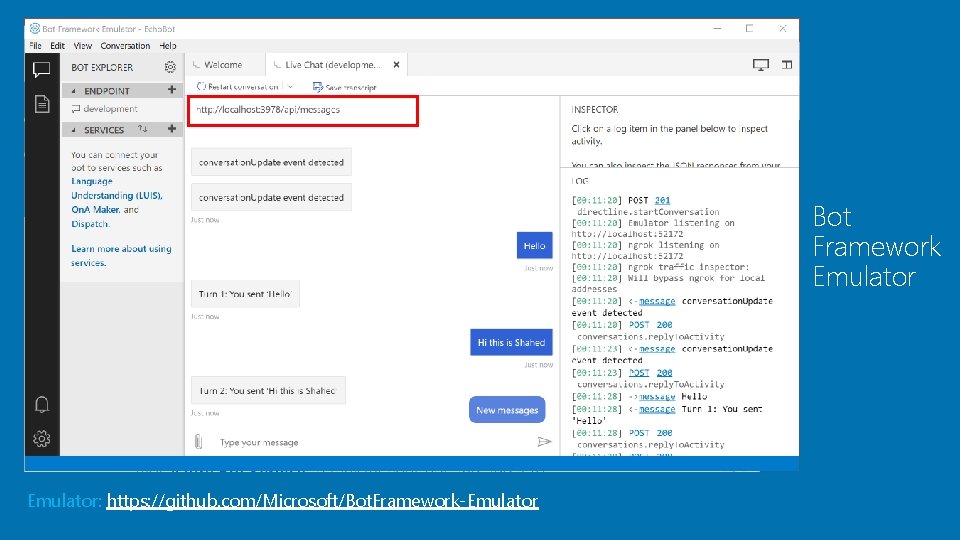
Task: Switch to the Live Chat tab
Action: [332, 64]
